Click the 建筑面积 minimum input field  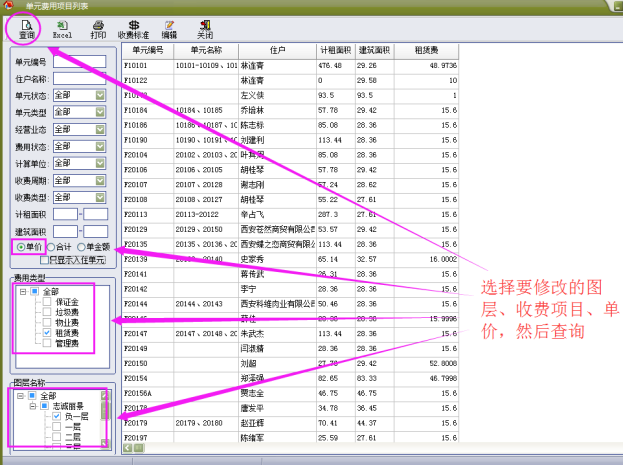click(65, 232)
